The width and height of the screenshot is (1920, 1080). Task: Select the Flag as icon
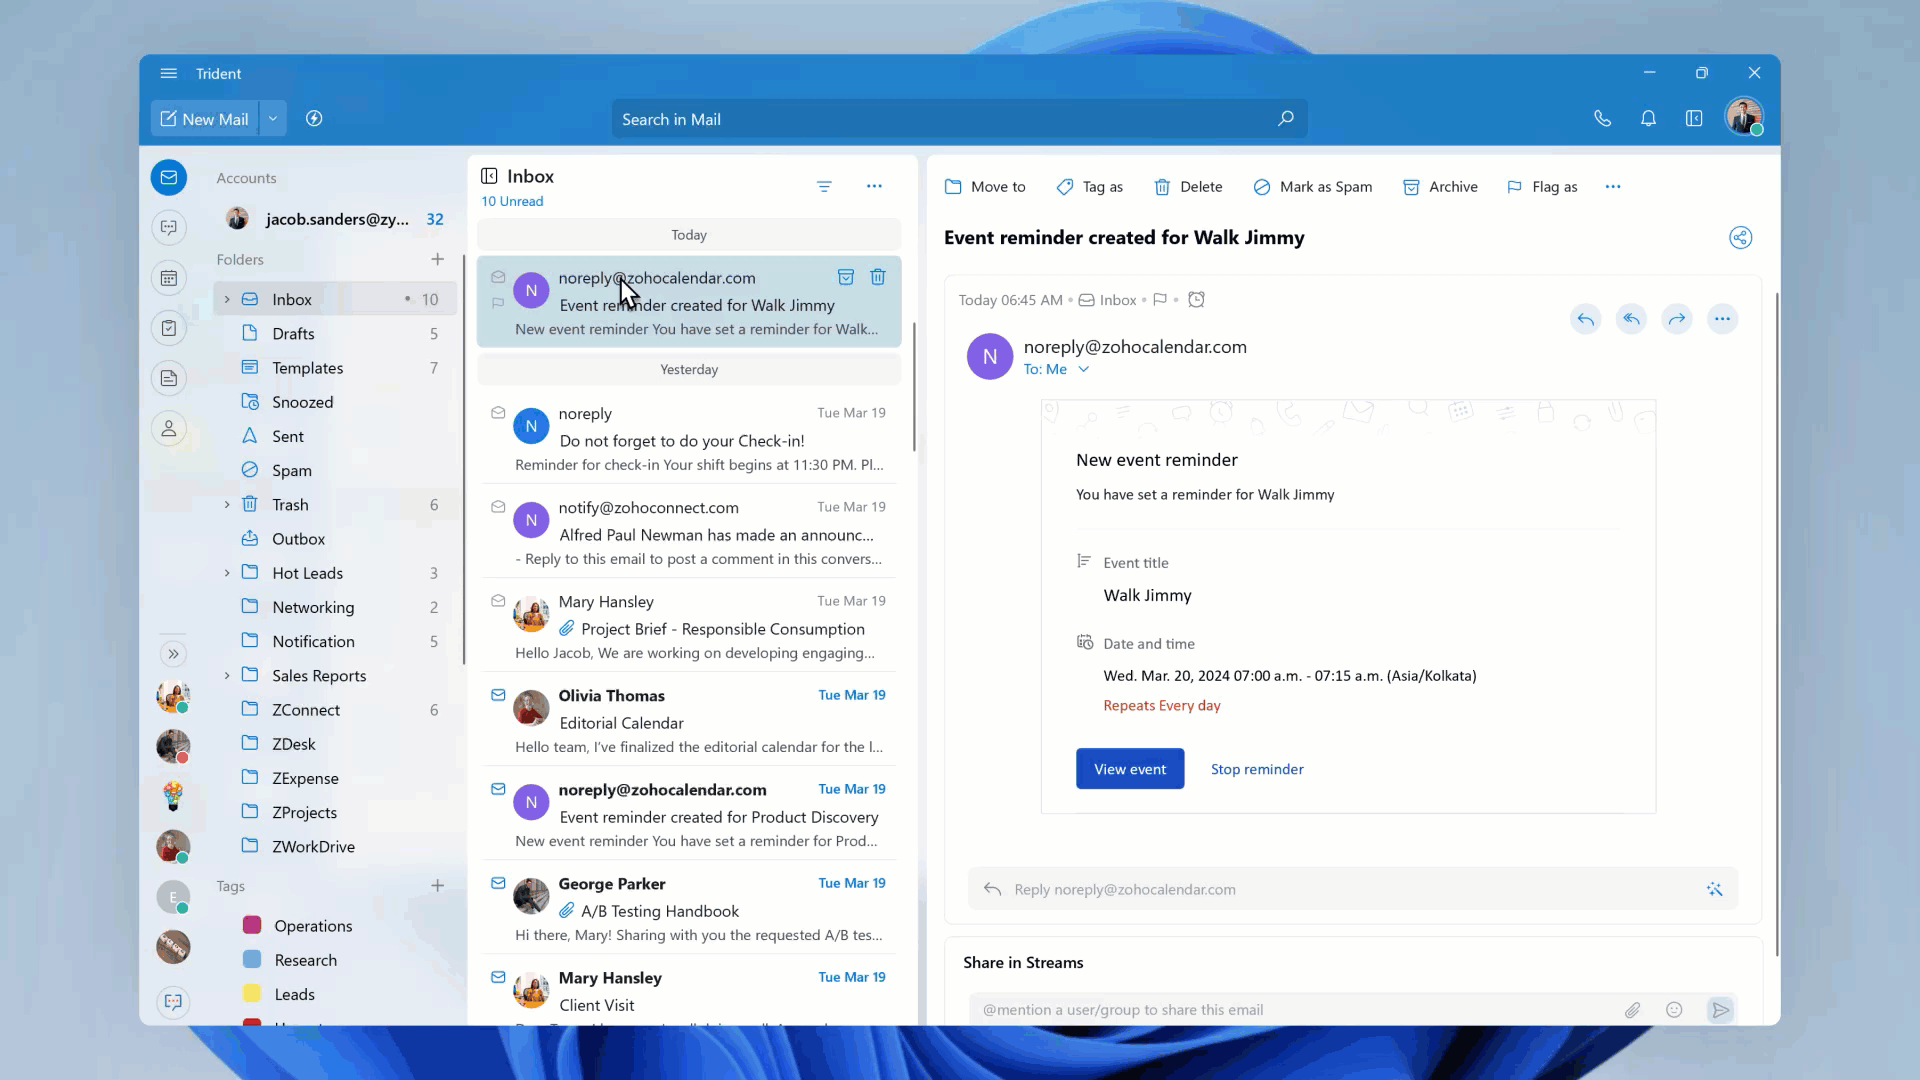1515,186
